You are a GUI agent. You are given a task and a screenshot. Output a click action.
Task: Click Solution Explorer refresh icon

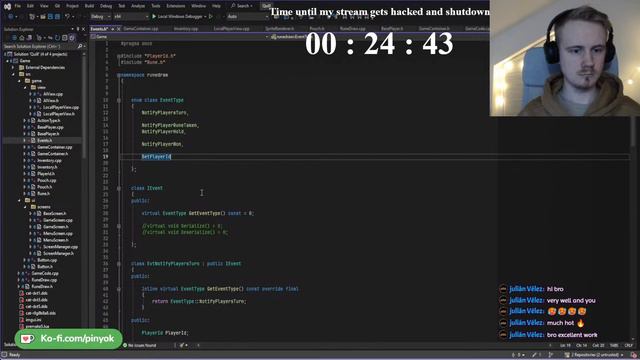57,38
